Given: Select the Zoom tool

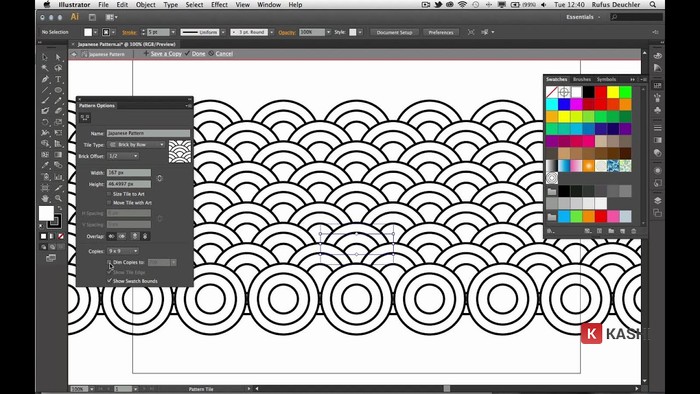Looking at the screenshot, I should click(58, 198).
